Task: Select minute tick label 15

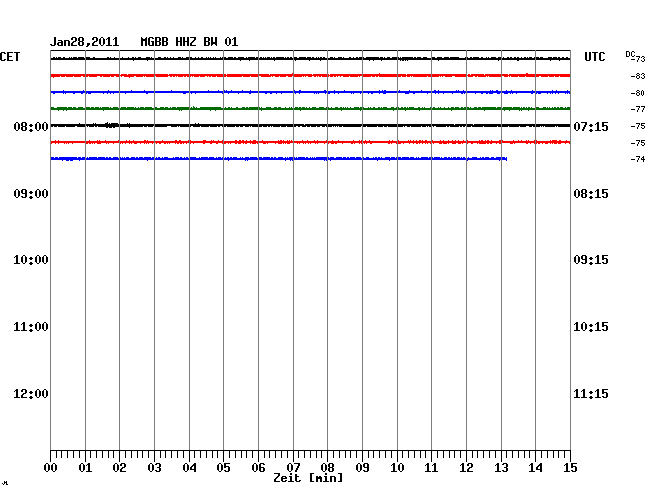Action: coord(570,468)
